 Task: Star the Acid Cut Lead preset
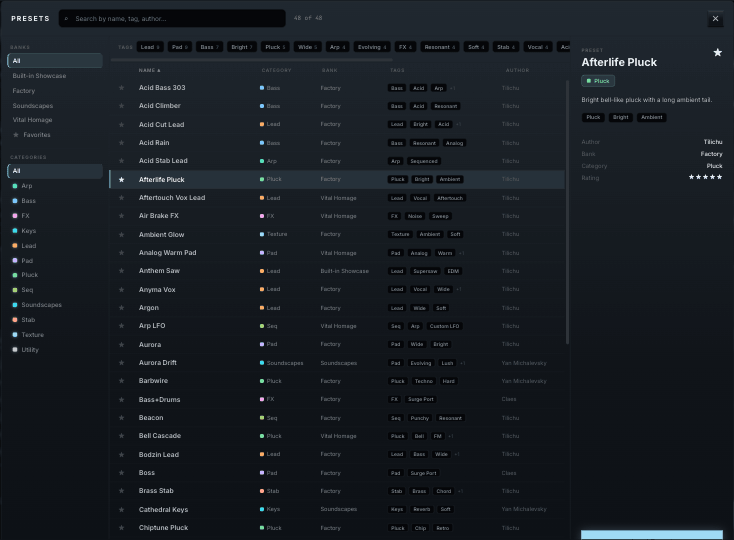(122, 124)
